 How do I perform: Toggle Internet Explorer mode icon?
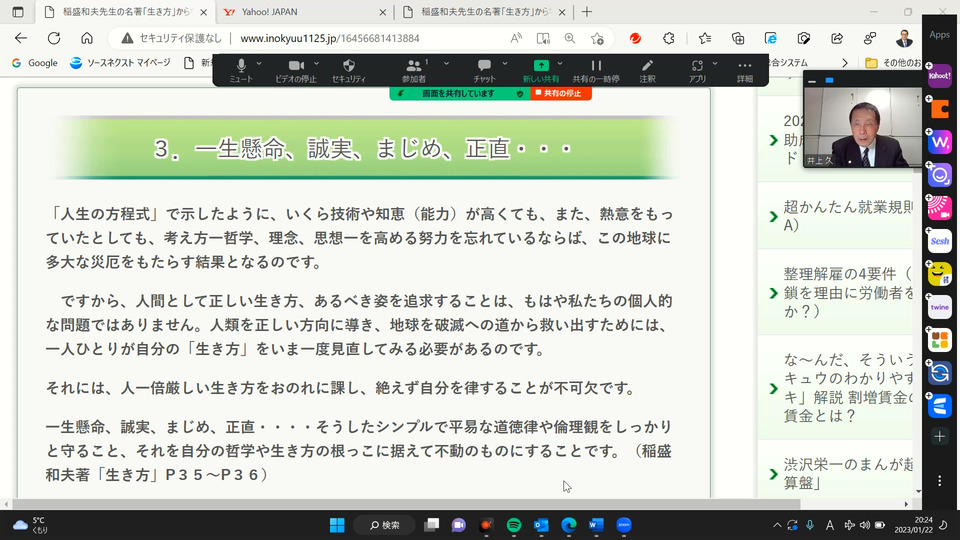(x=771, y=38)
